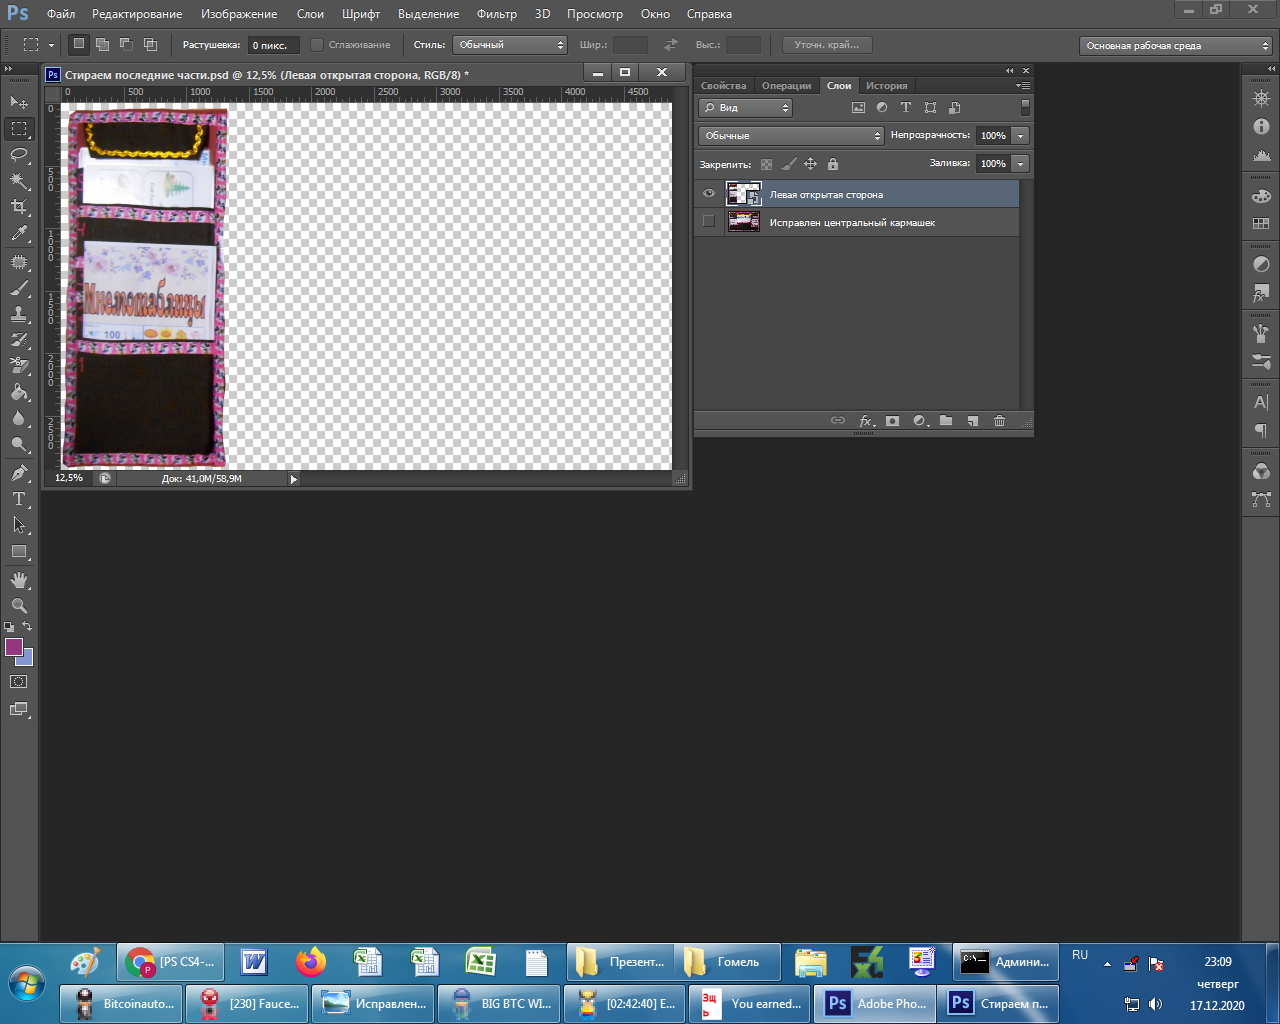1280x1024 pixels.
Task: Open the 'Стиль' dropdown
Action: 510,45
